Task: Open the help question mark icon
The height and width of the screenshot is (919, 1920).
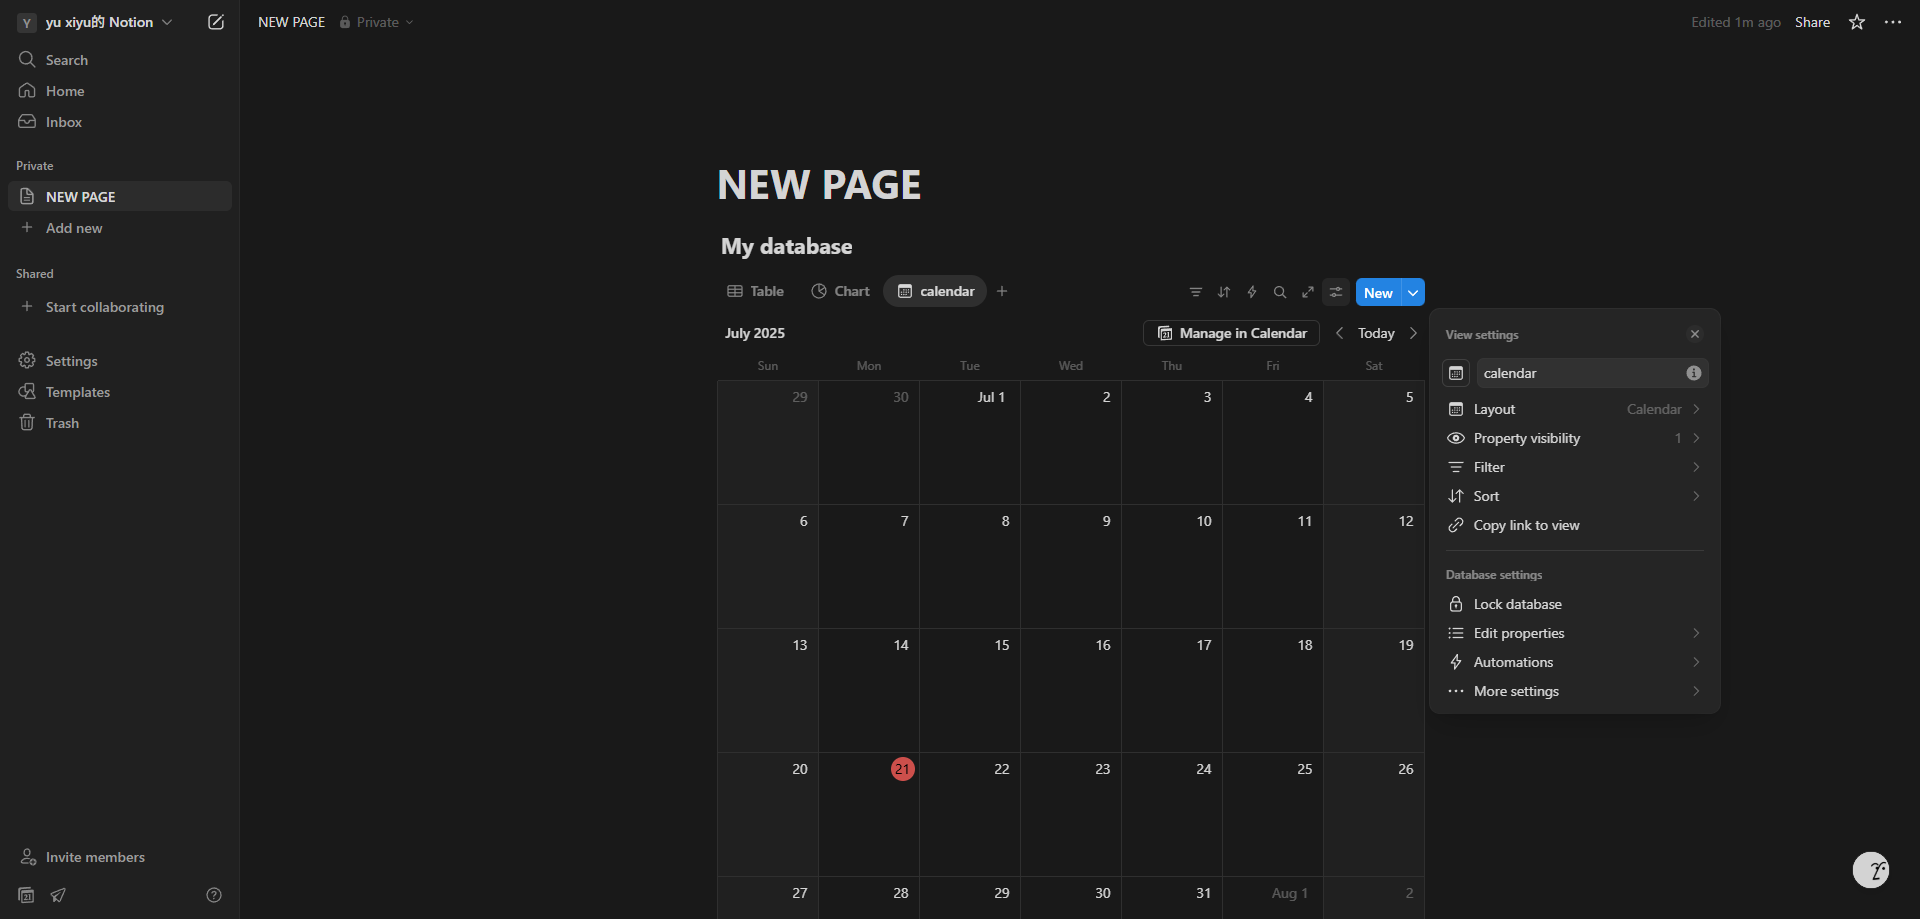Action: click(214, 895)
